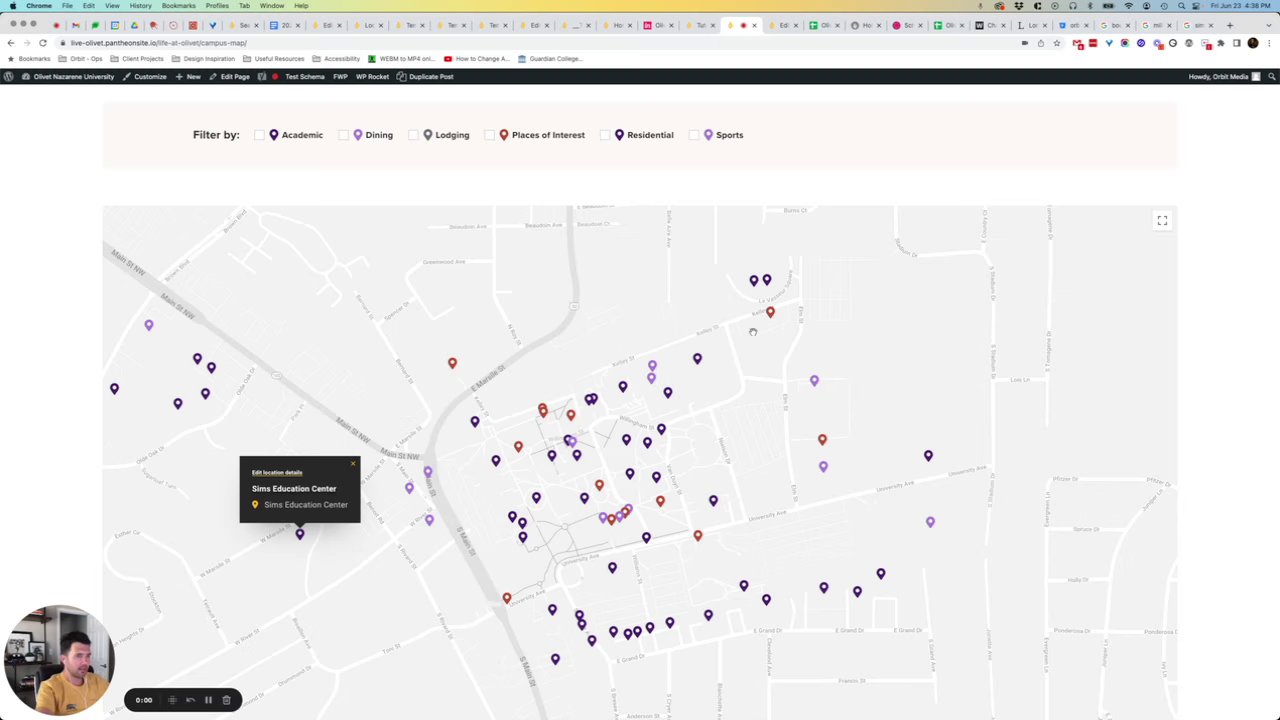Close the Sims Education Center popup

click(353, 463)
